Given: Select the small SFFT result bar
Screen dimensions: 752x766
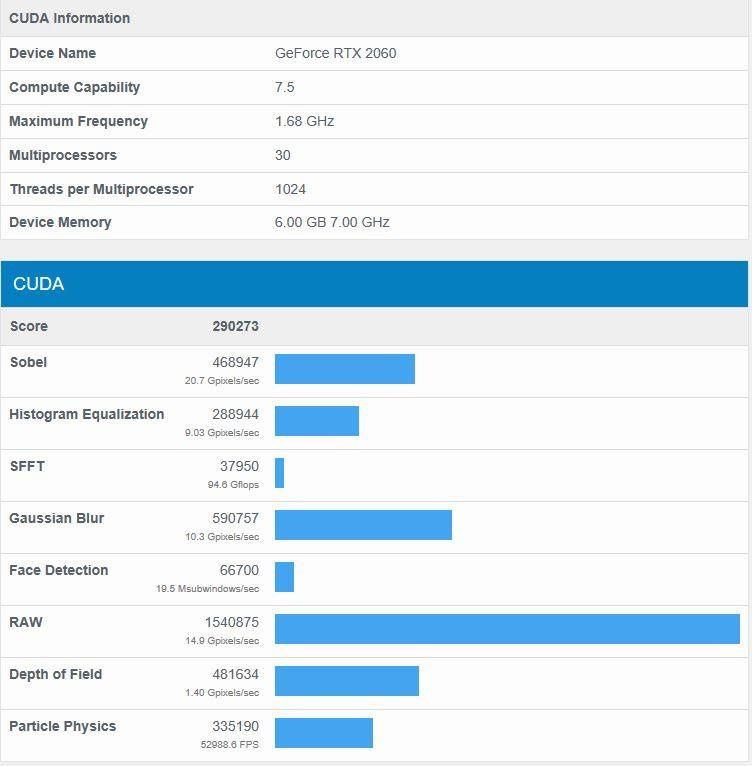Looking at the screenshot, I should [280, 473].
